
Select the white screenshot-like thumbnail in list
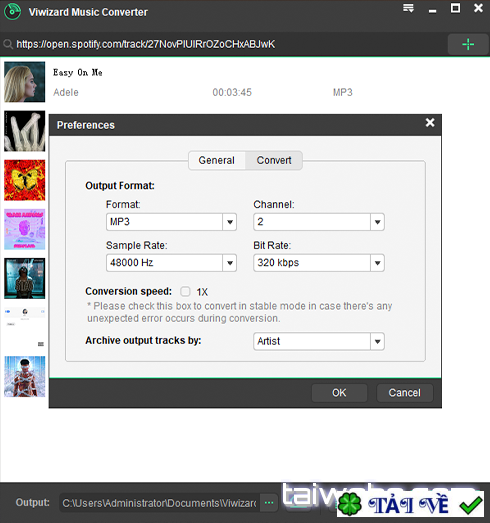tap(24, 328)
